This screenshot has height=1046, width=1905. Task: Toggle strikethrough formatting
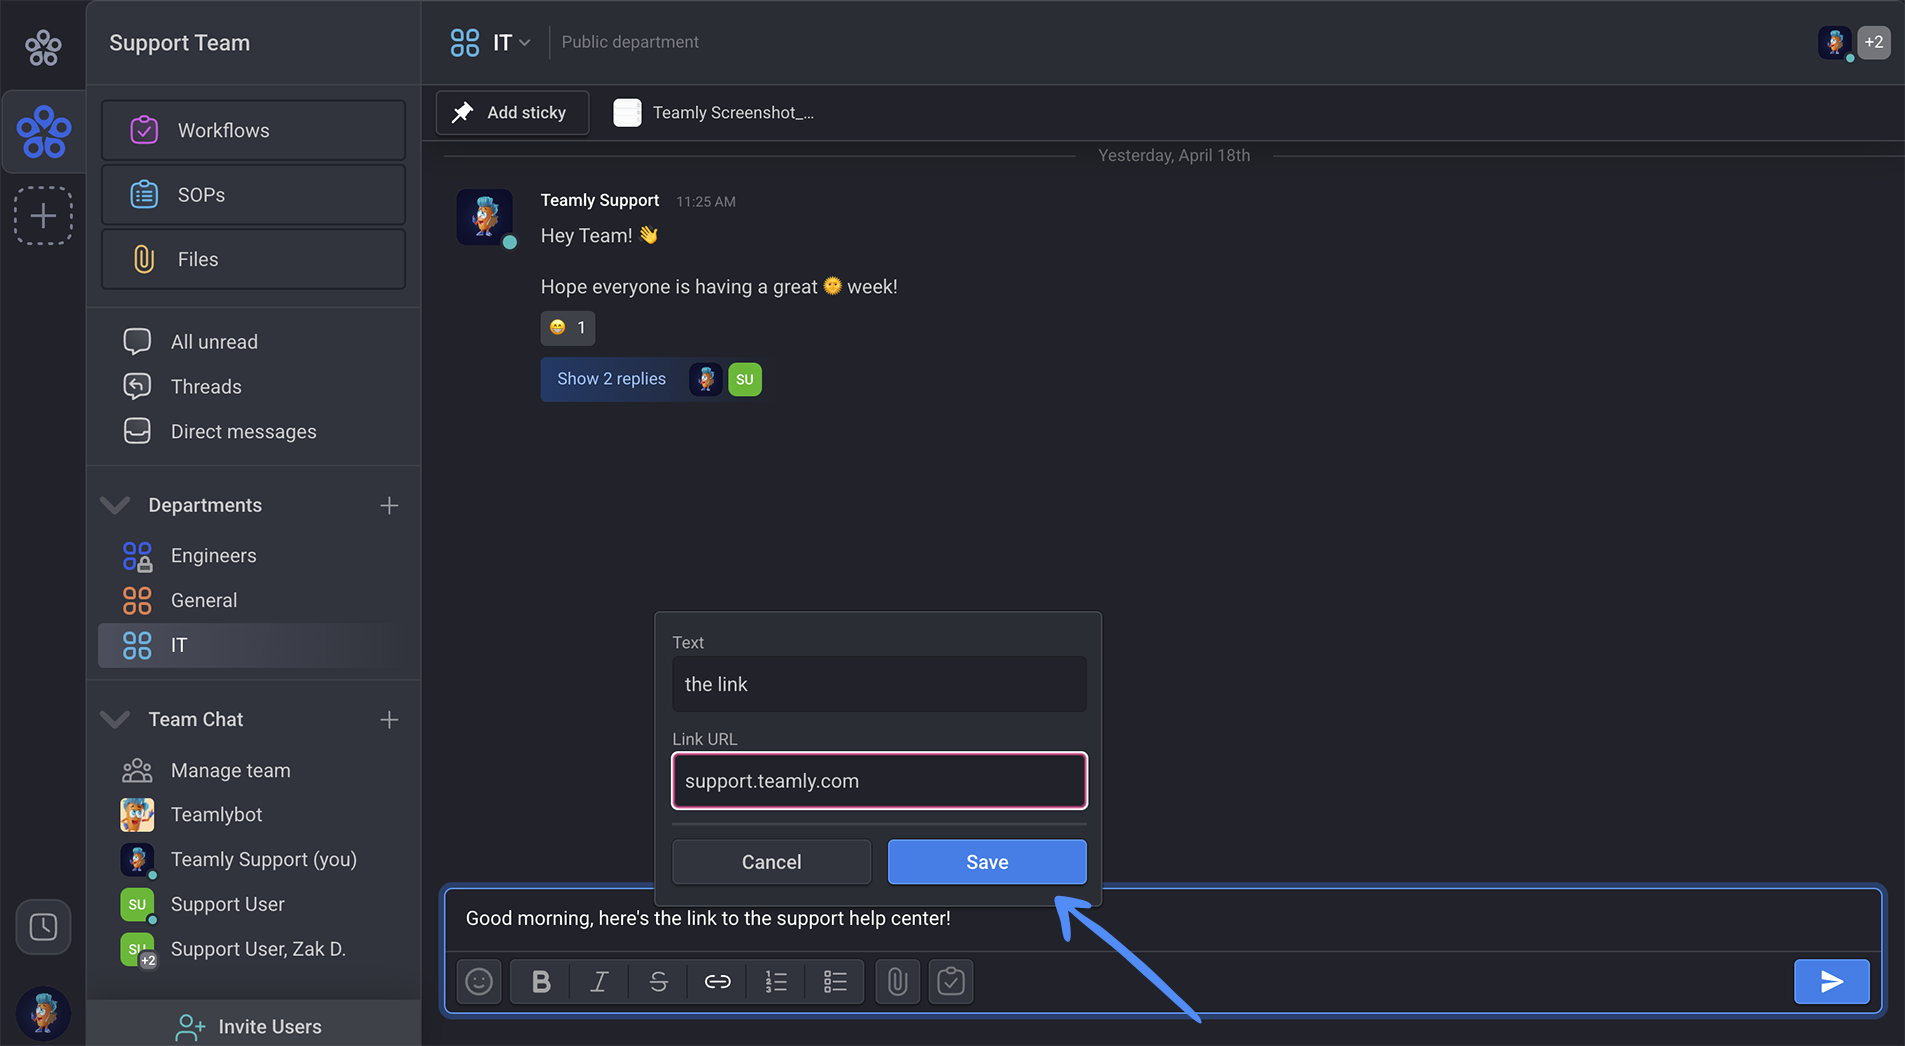pos(658,982)
